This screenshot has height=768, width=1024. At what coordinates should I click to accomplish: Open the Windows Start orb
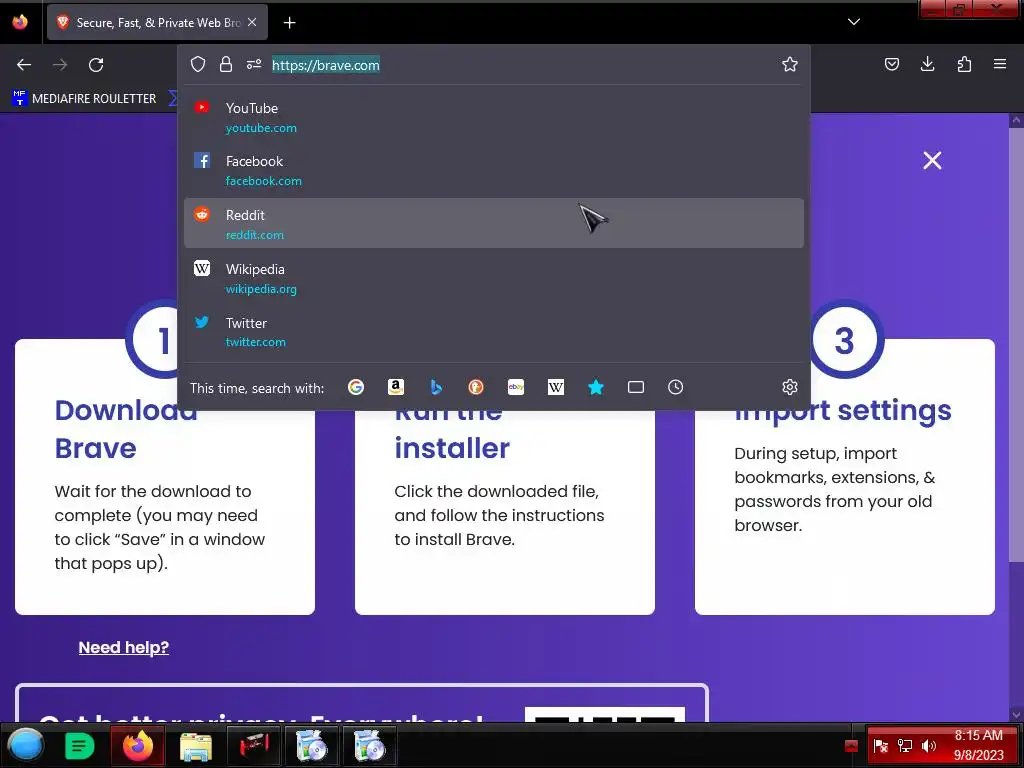25,744
